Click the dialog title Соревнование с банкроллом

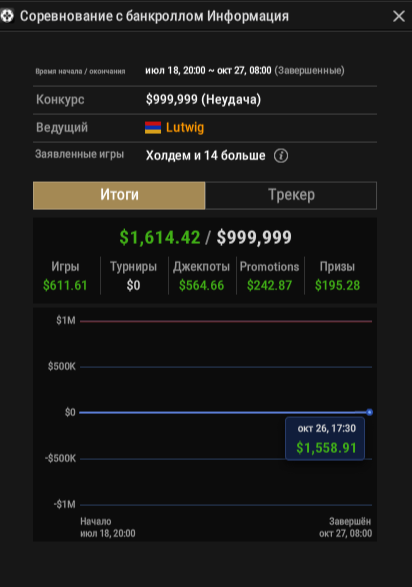[x=112, y=16]
